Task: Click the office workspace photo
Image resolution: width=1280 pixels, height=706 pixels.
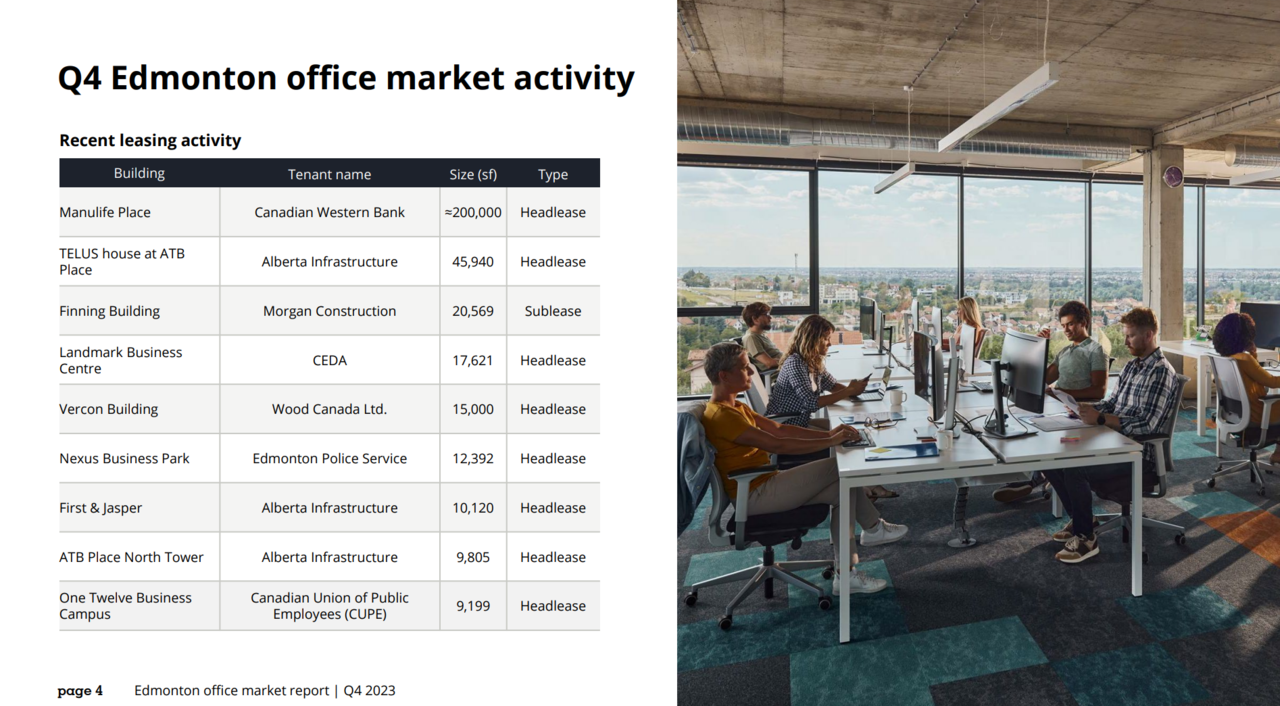Action: pos(978,353)
